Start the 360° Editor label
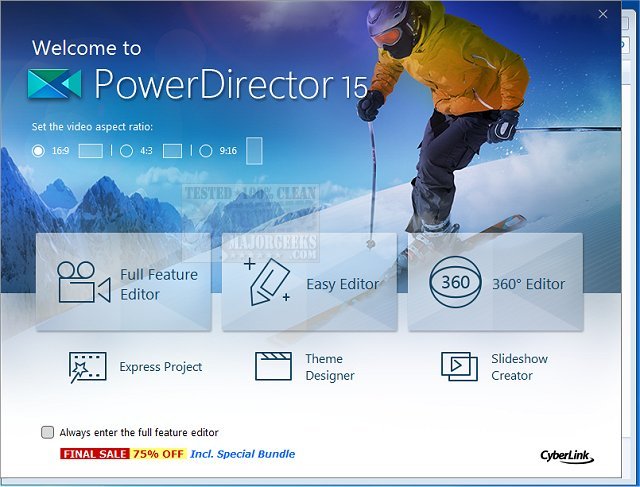 click(x=529, y=284)
